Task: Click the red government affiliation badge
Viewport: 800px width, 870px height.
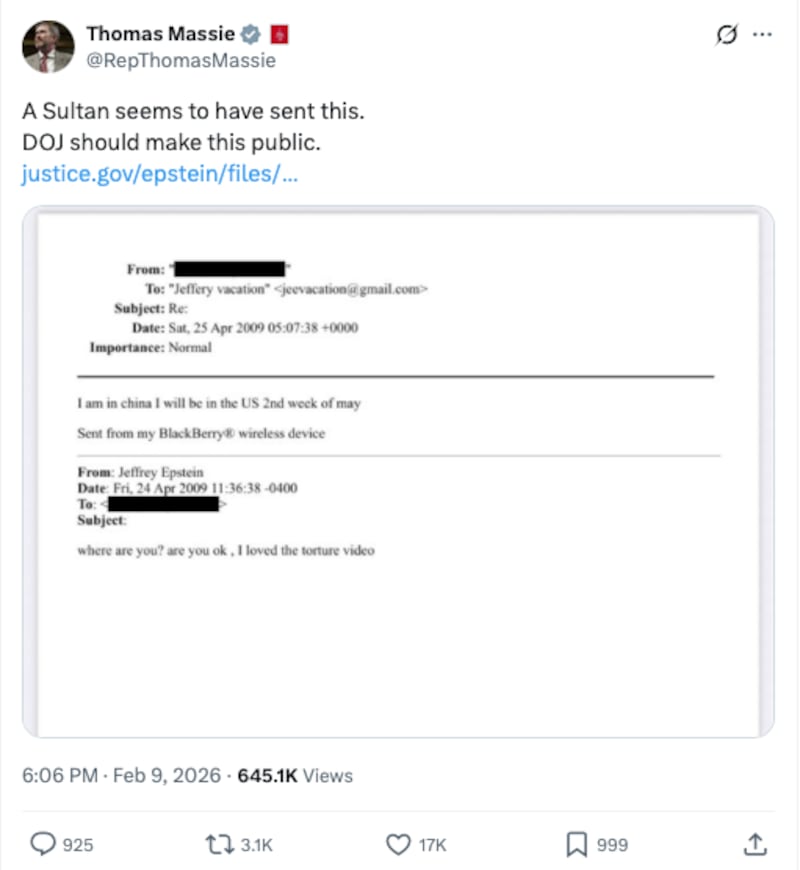Action: click(279, 33)
